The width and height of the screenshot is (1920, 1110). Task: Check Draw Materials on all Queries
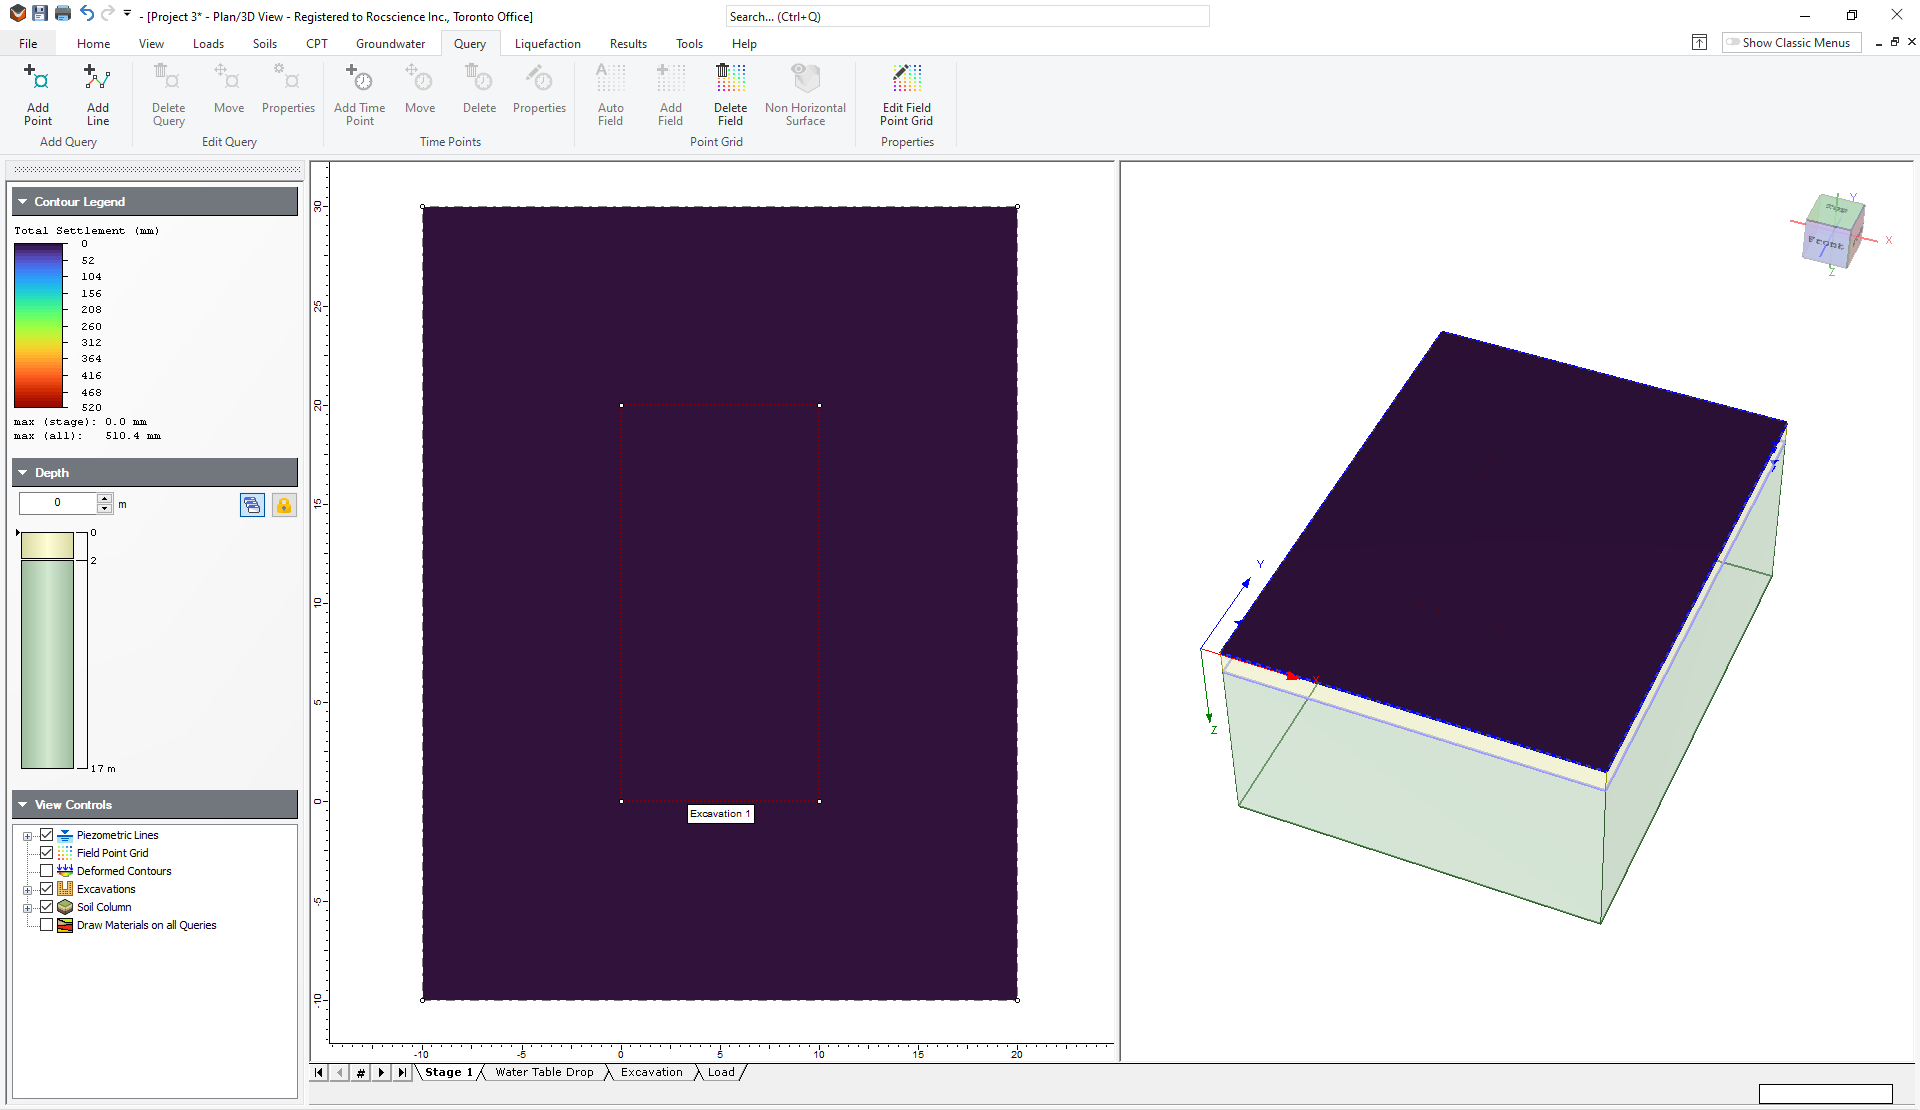tap(47, 924)
